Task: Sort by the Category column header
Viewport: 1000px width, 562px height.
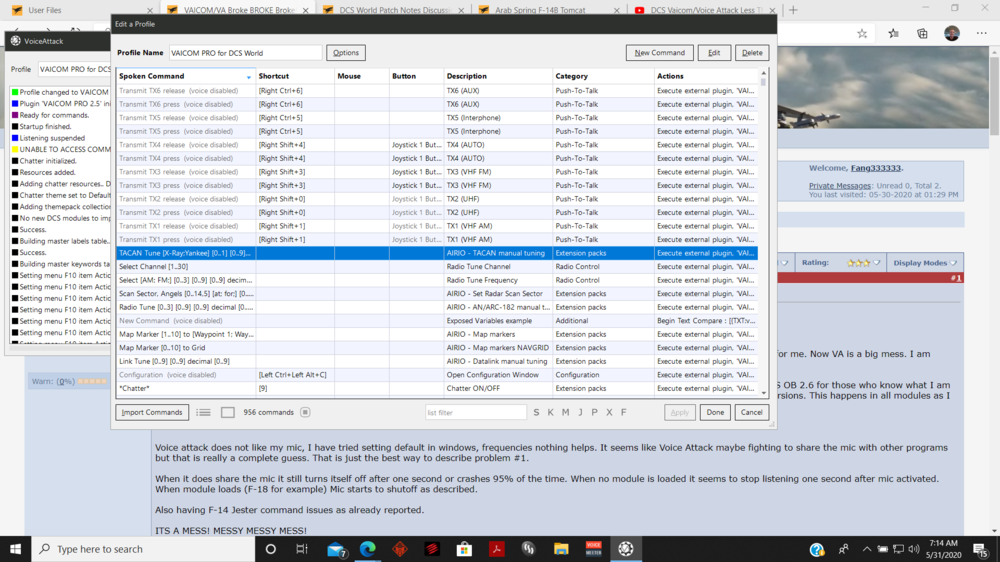Action: coord(603,76)
